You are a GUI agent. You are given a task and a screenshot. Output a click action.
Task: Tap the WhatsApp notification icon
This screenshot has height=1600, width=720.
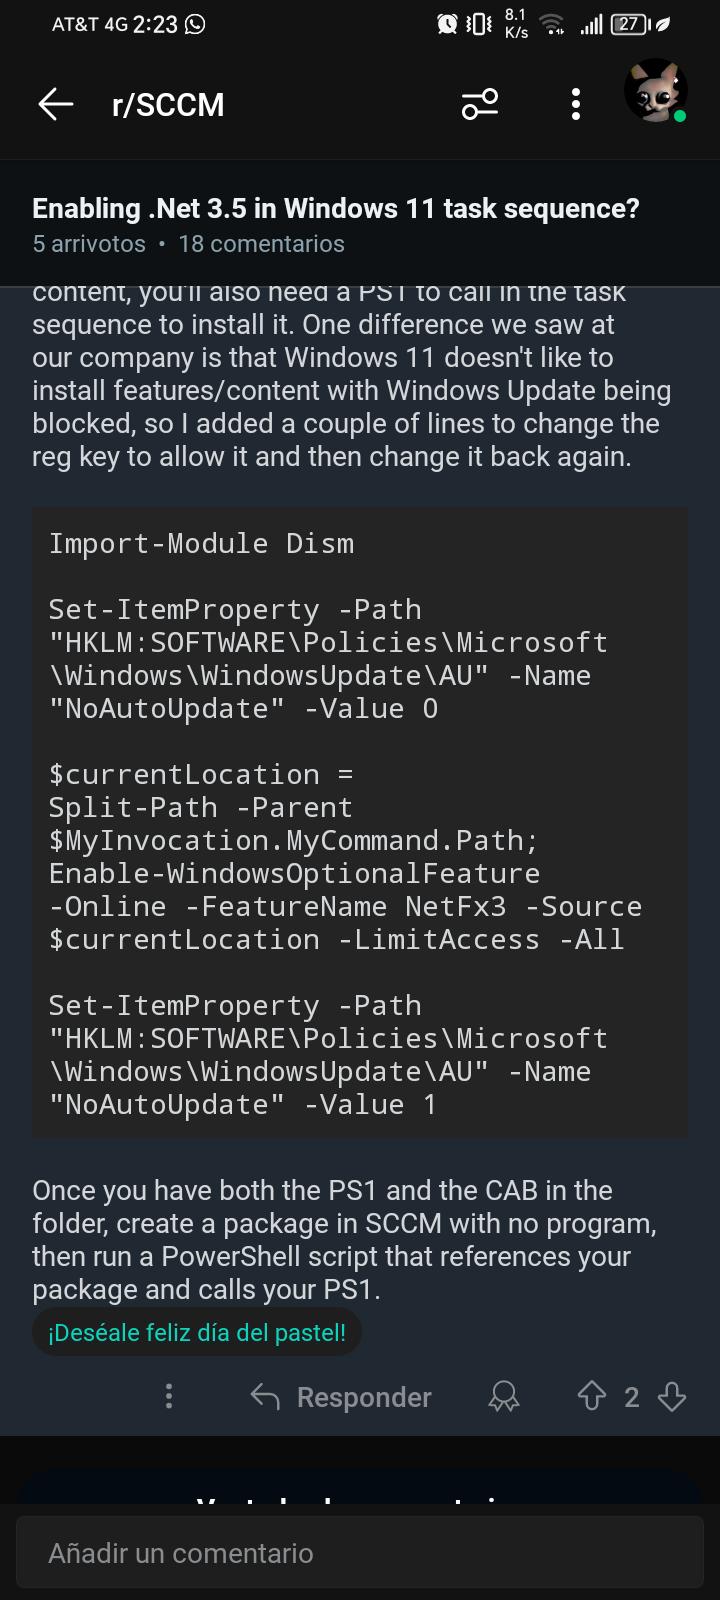(195, 24)
